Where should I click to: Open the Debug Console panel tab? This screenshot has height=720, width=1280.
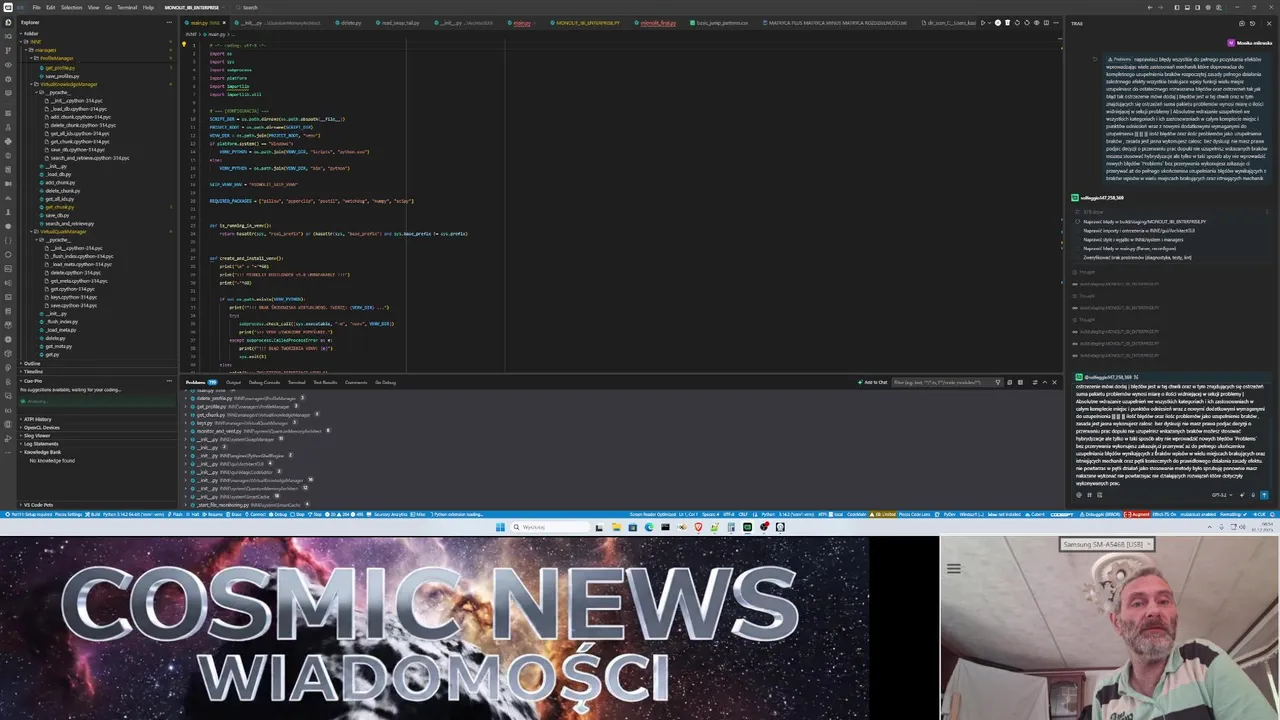(264, 382)
